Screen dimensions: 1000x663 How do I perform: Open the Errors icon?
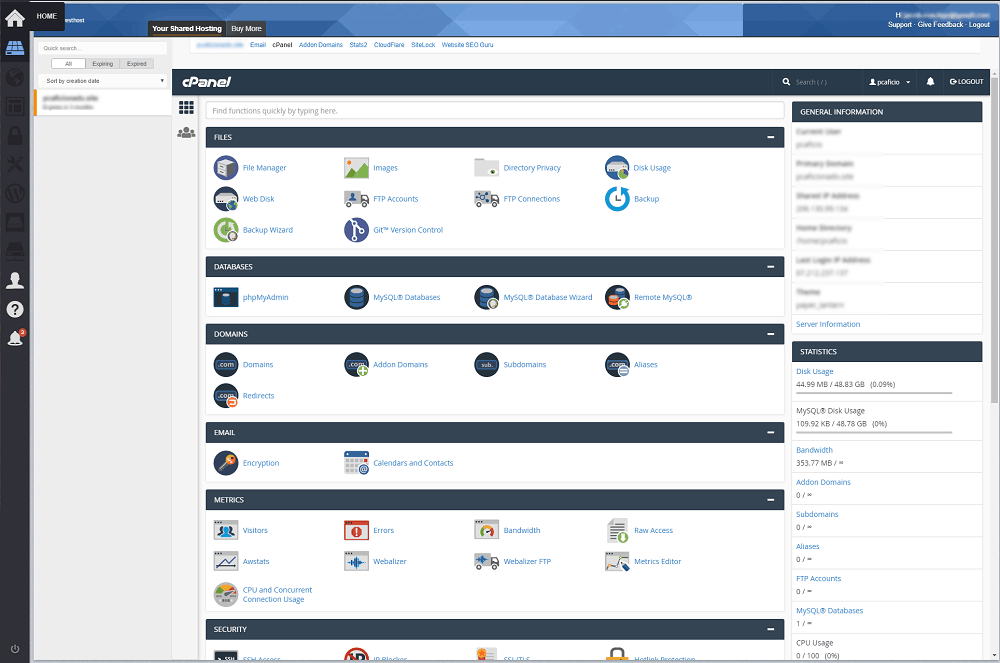pos(357,530)
